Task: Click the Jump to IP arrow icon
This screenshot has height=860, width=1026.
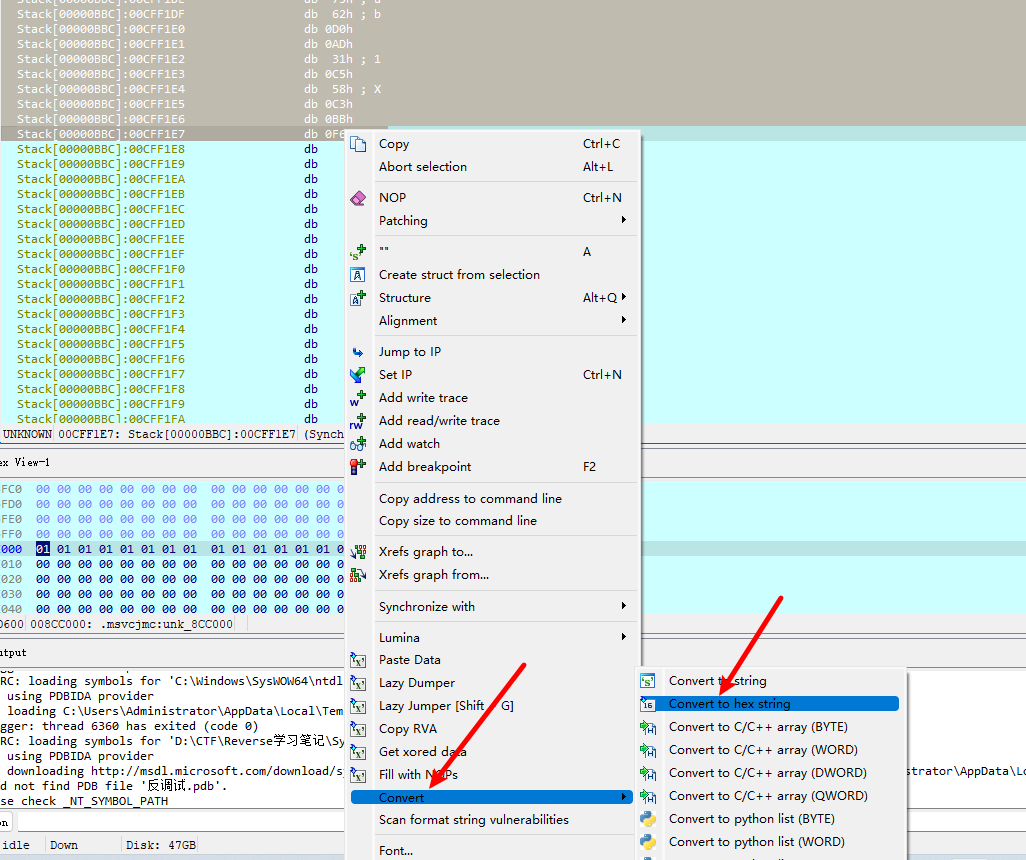Action: coord(358,352)
